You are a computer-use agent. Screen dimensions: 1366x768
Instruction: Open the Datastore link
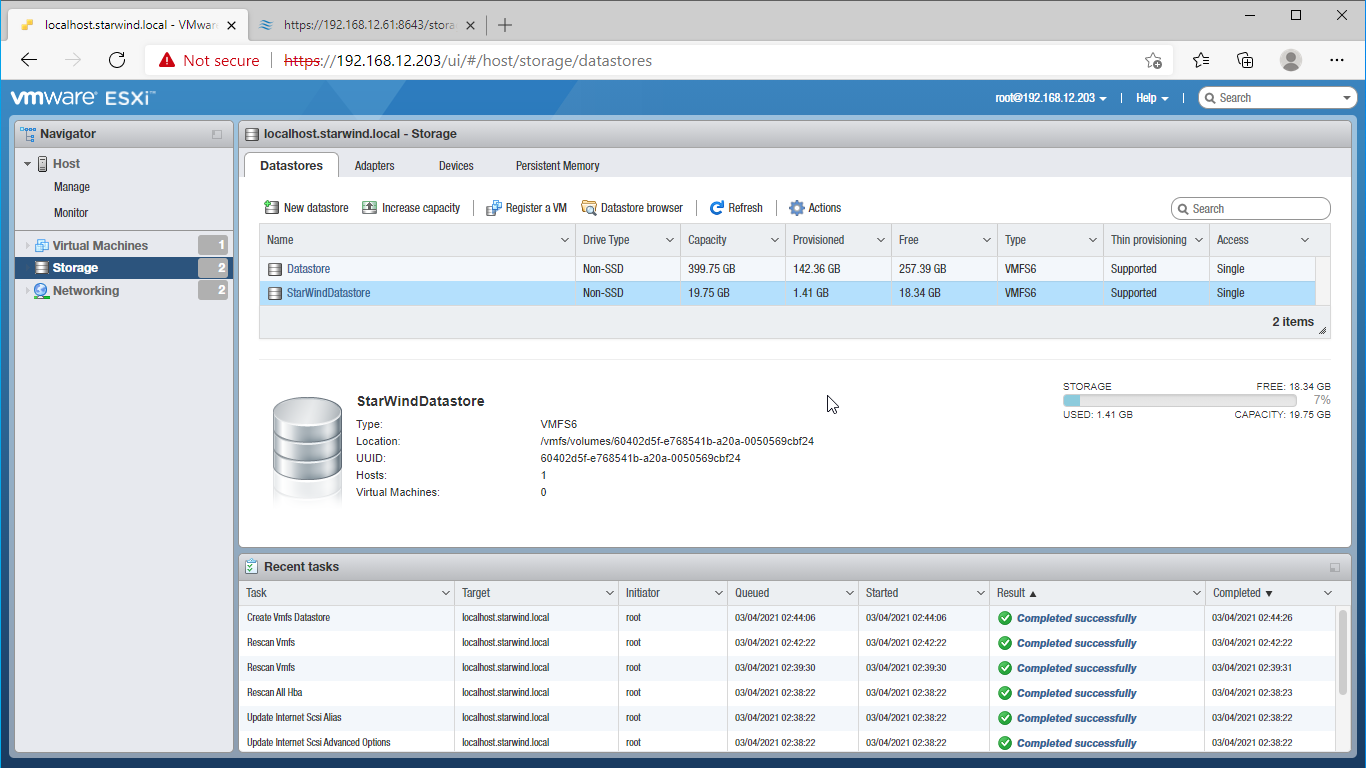308,269
